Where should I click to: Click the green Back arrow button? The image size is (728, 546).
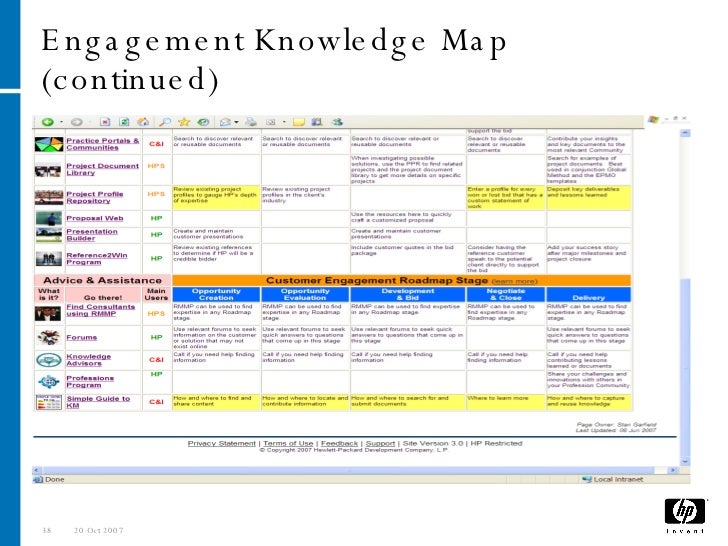[47, 122]
